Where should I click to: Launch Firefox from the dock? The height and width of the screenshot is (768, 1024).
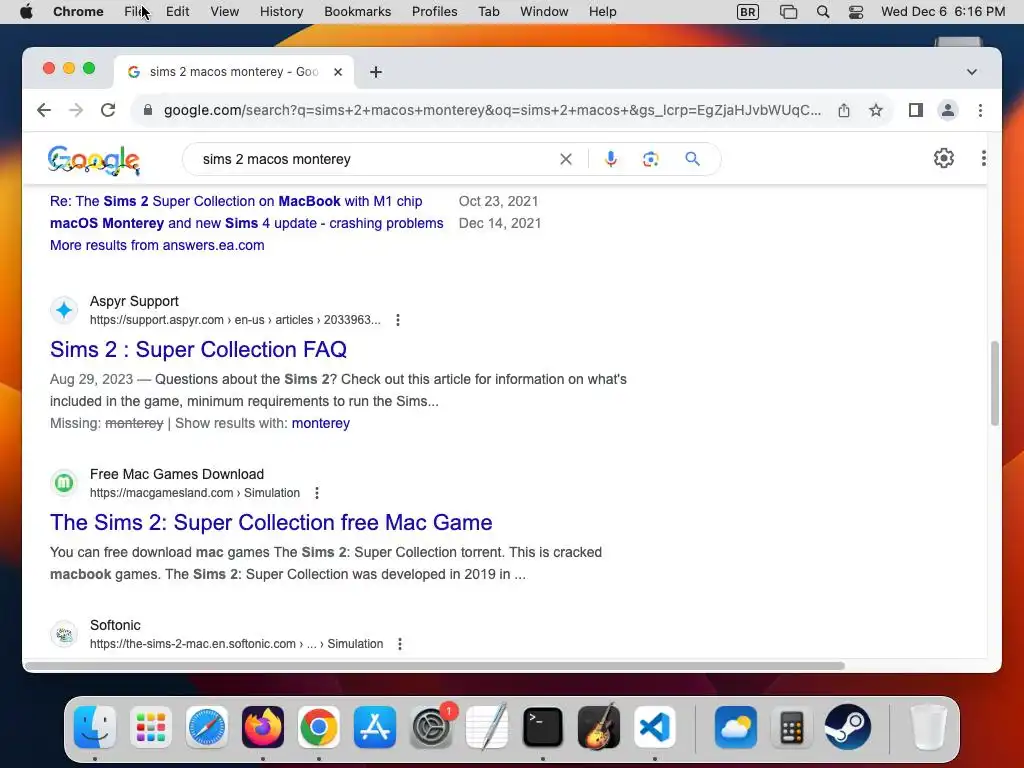click(x=263, y=727)
